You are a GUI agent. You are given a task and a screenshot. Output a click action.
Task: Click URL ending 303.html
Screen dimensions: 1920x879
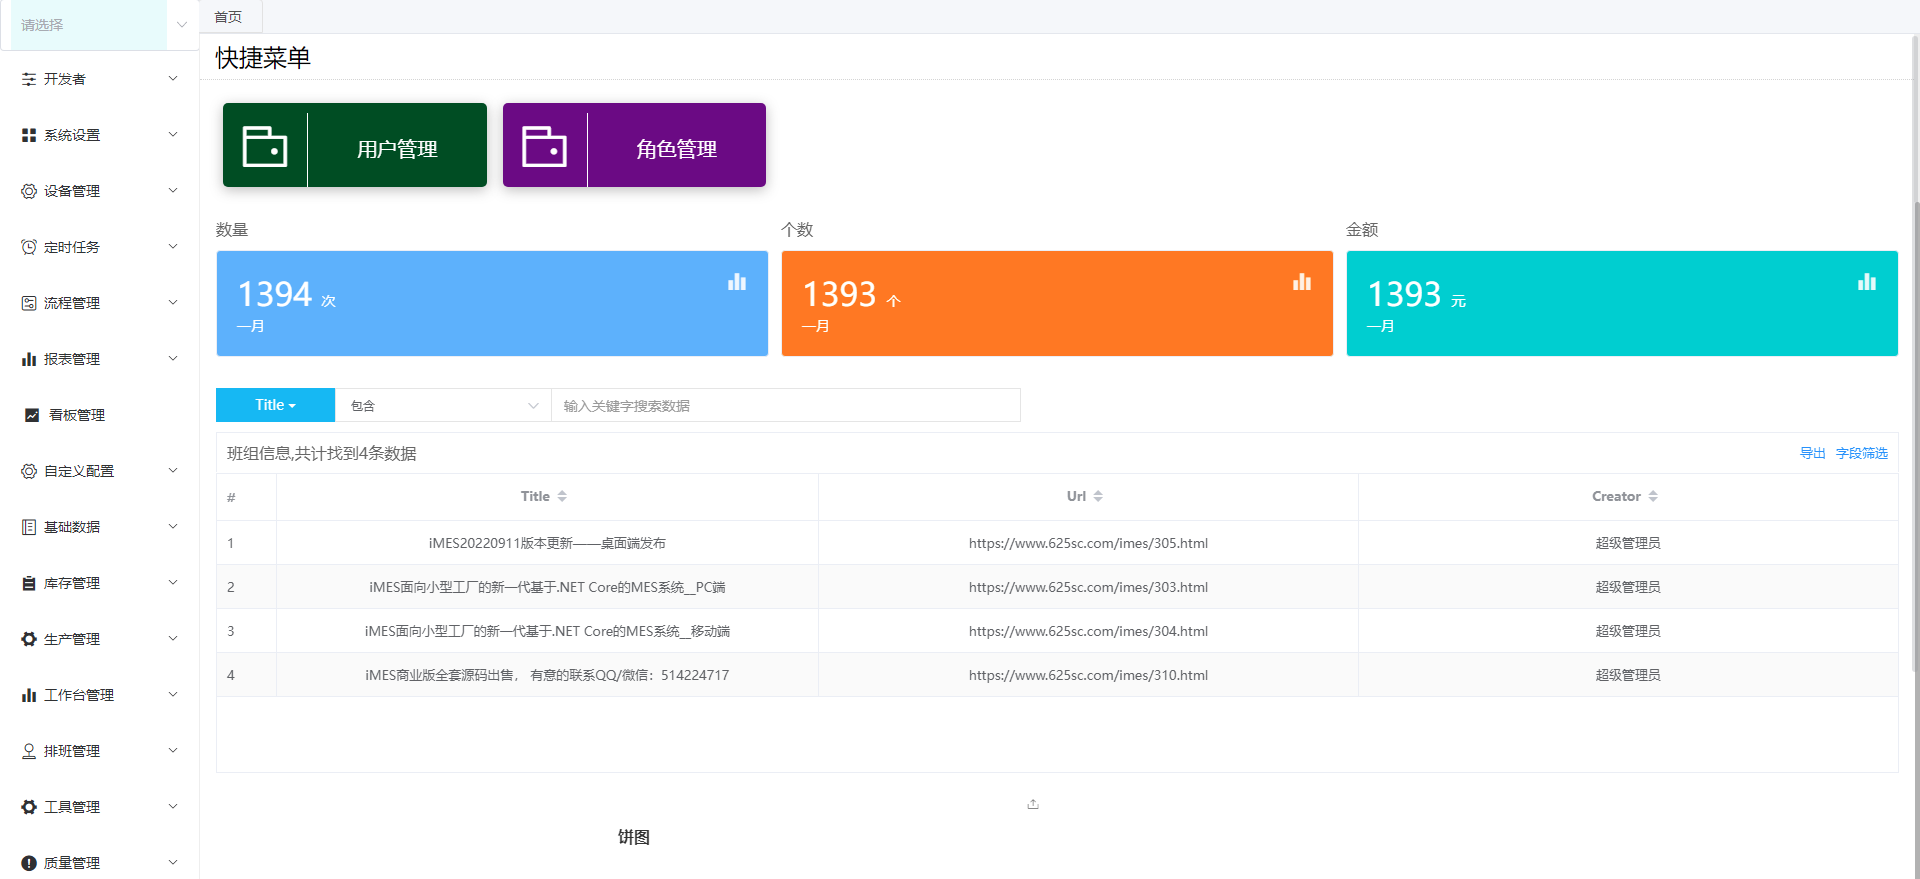[x=1088, y=587]
